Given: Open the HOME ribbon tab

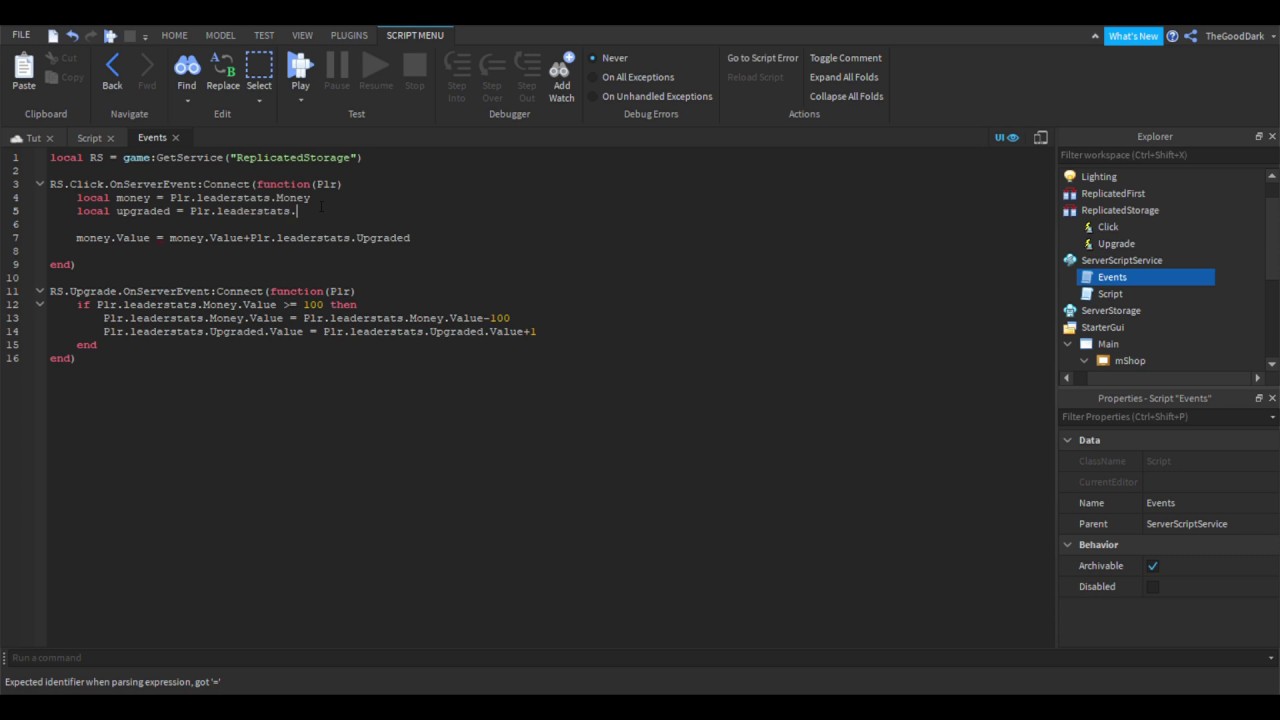Looking at the screenshot, I should [x=174, y=36].
